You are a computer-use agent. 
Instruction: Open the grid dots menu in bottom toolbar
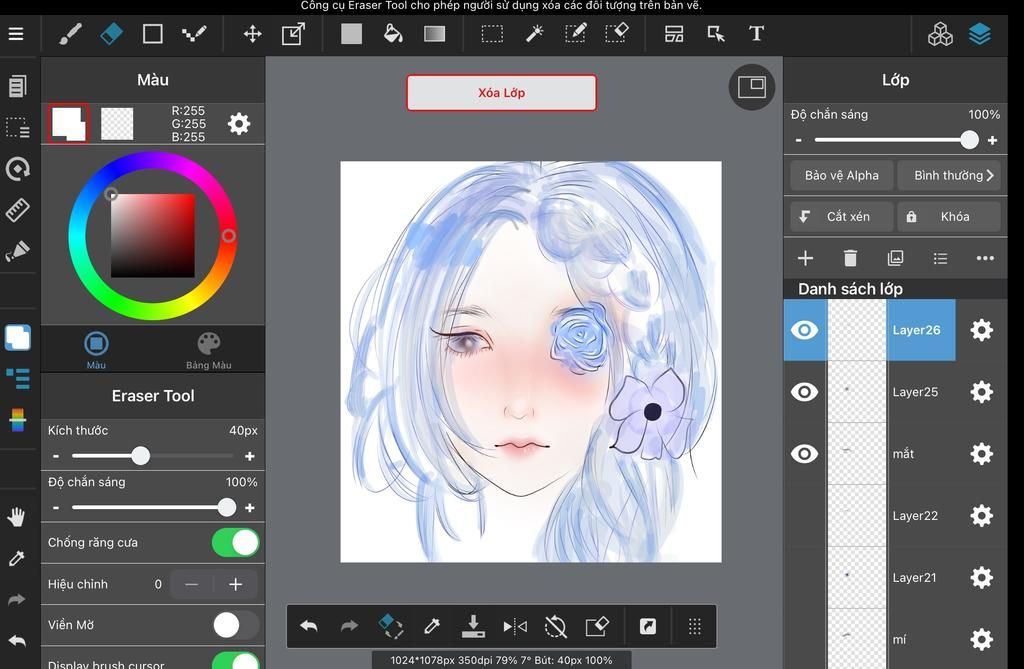pos(695,627)
